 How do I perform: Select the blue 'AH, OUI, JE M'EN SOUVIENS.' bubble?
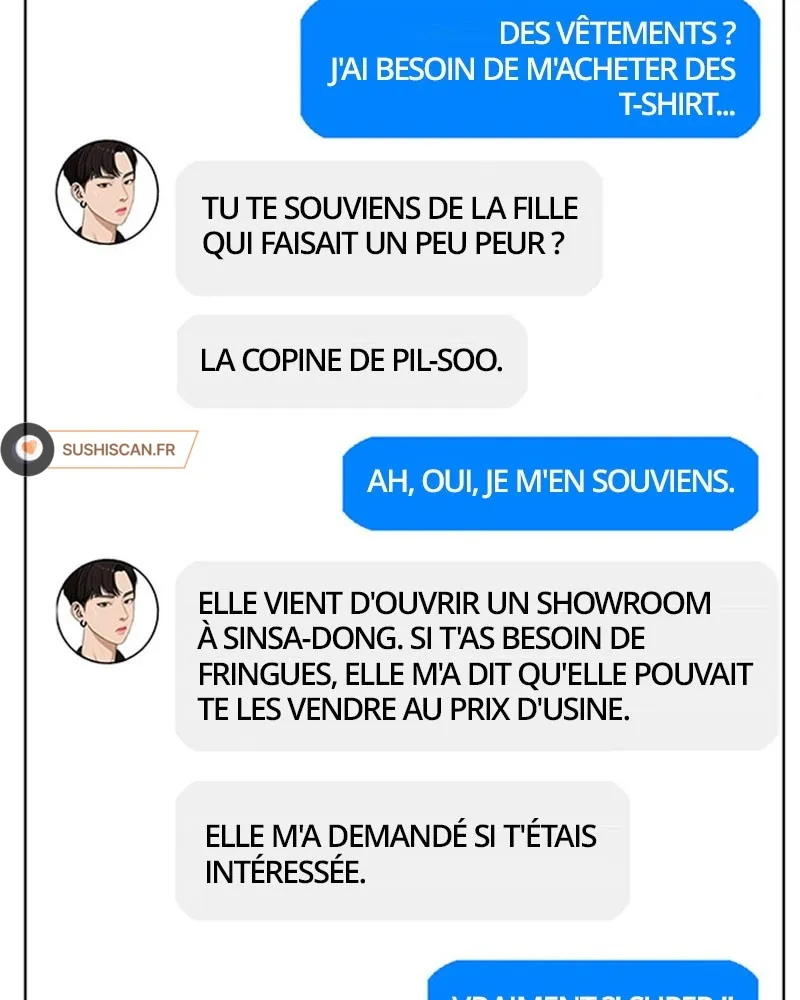click(x=551, y=483)
